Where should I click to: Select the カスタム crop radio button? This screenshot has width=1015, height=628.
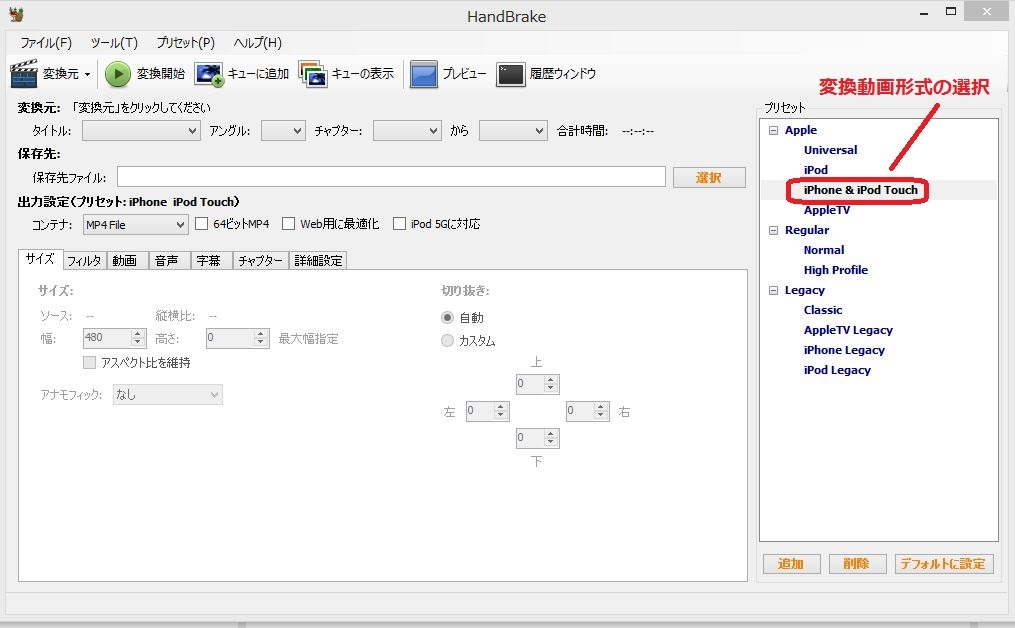pyautogui.click(x=447, y=340)
